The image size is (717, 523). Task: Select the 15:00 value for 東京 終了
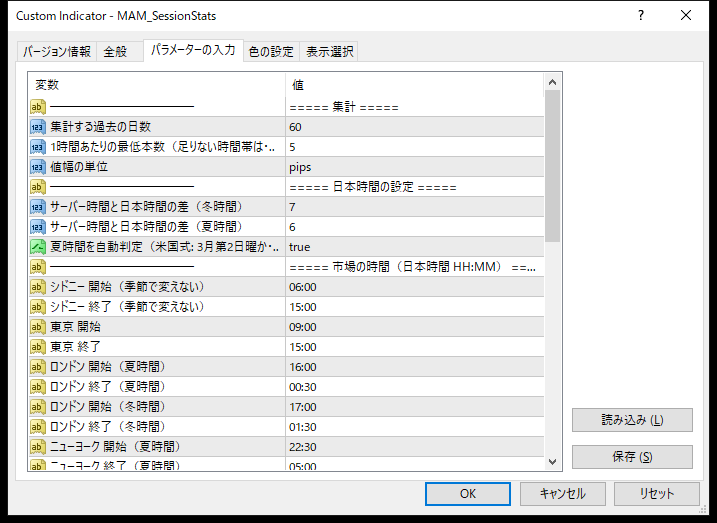coord(415,347)
